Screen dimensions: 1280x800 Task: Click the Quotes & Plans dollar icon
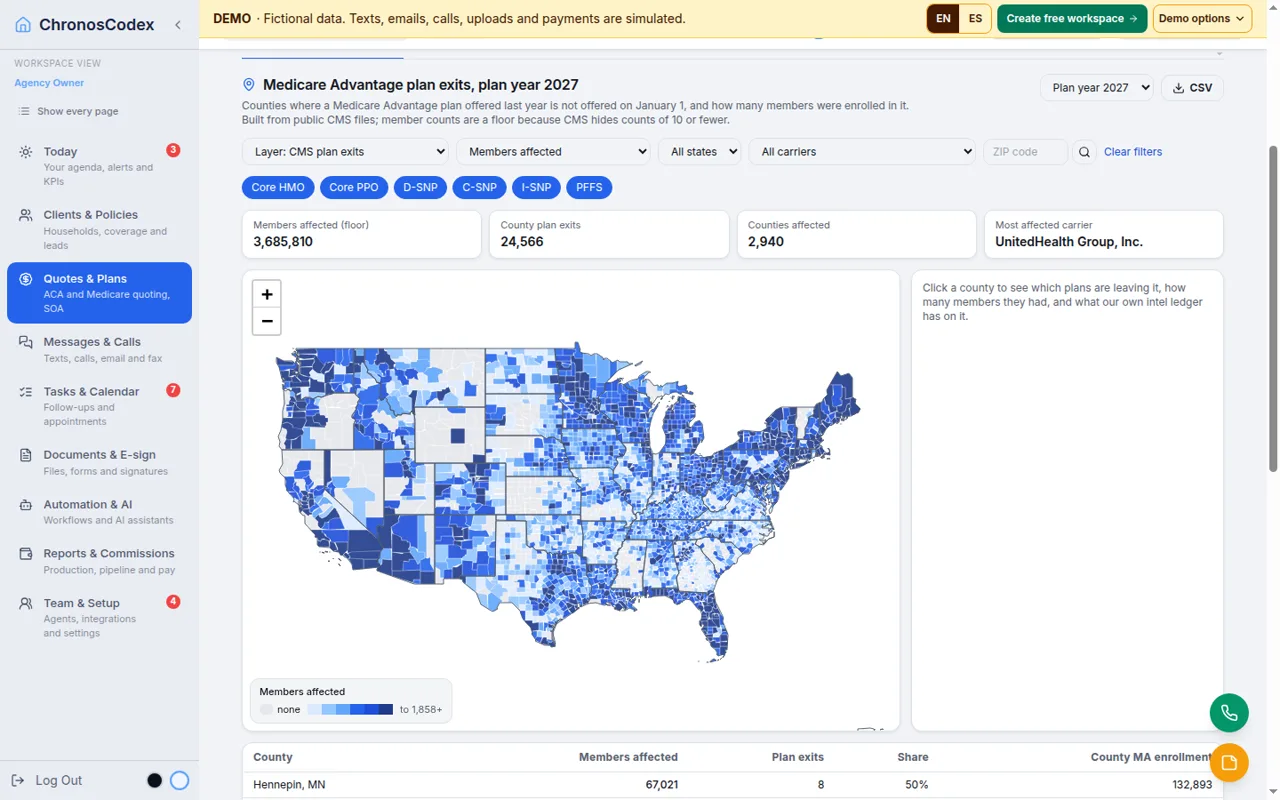click(25, 279)
